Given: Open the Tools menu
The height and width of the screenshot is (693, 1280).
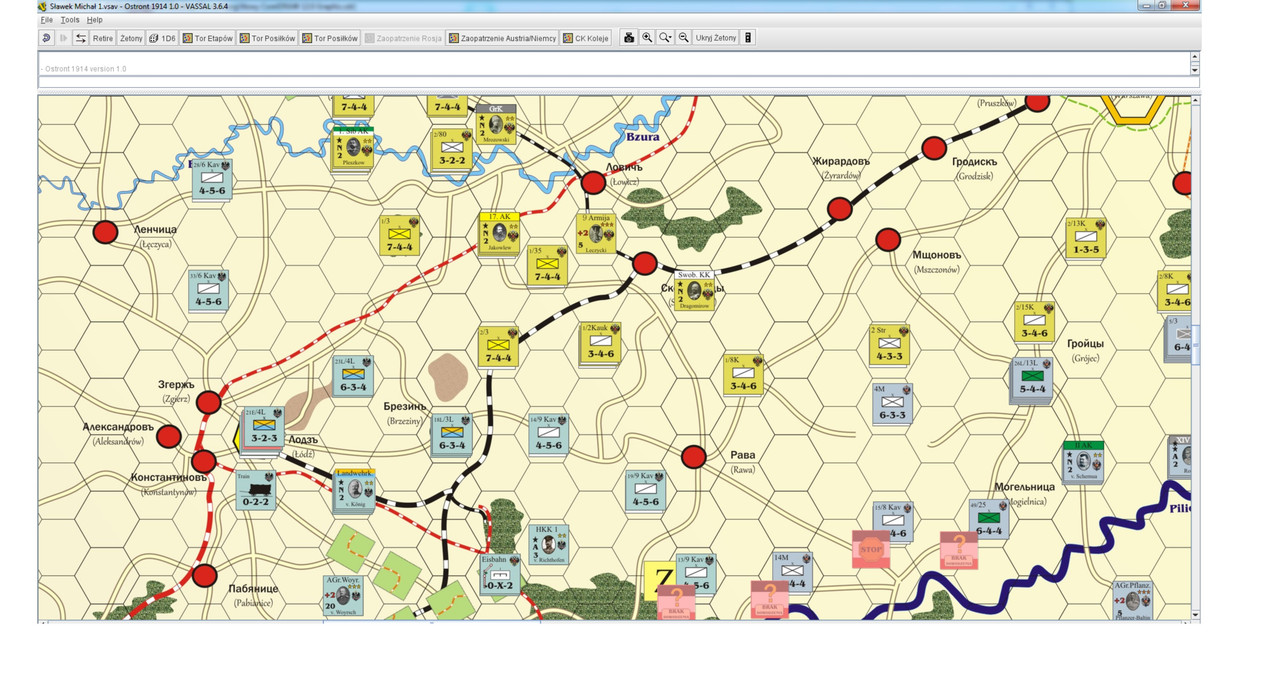Looking at the screenshot, I should click(x=70, y=20).
